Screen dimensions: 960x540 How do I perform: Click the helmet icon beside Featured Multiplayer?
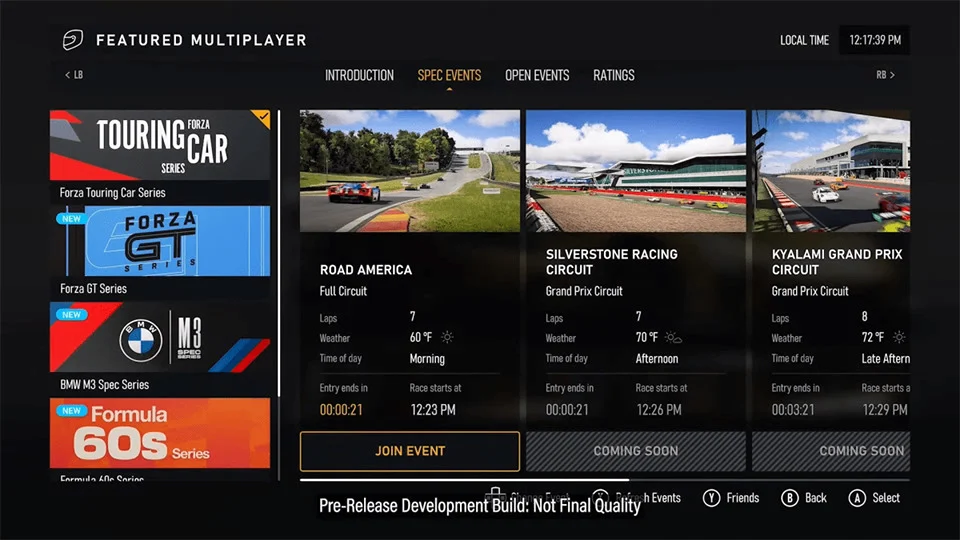point(72,40)
